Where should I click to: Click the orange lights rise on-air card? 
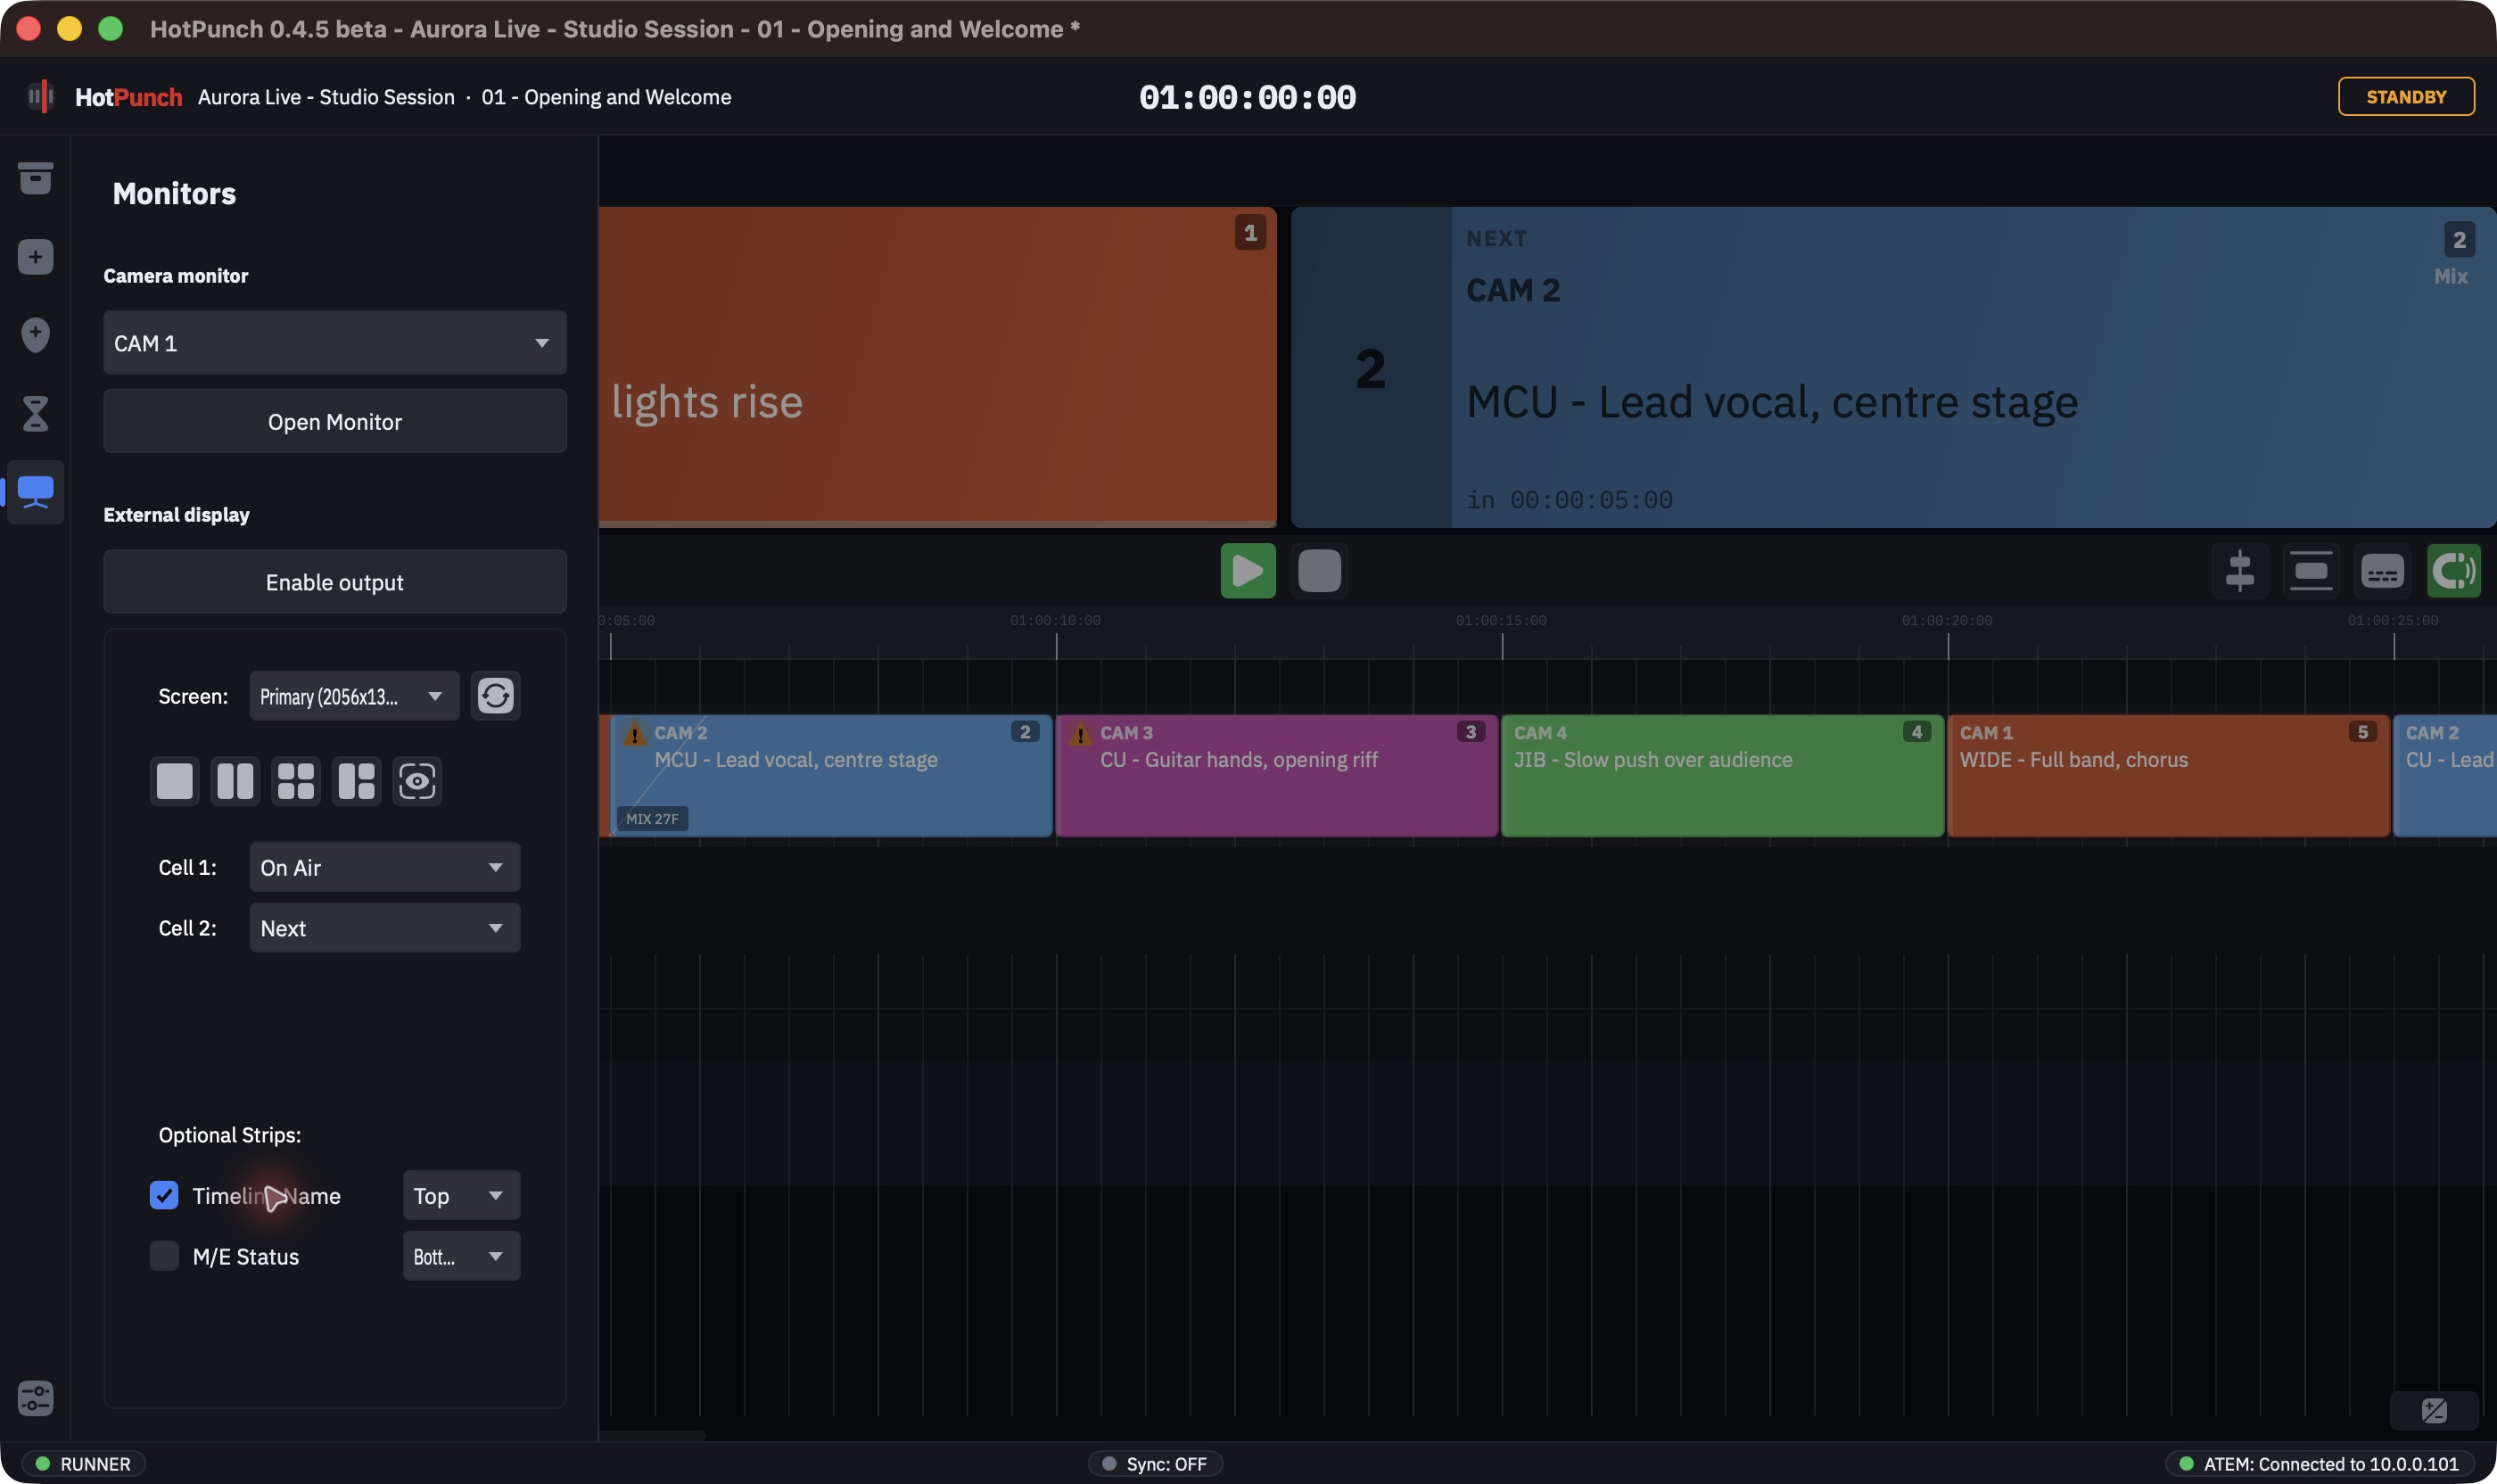pyautogui.click(x=938, y=367)
